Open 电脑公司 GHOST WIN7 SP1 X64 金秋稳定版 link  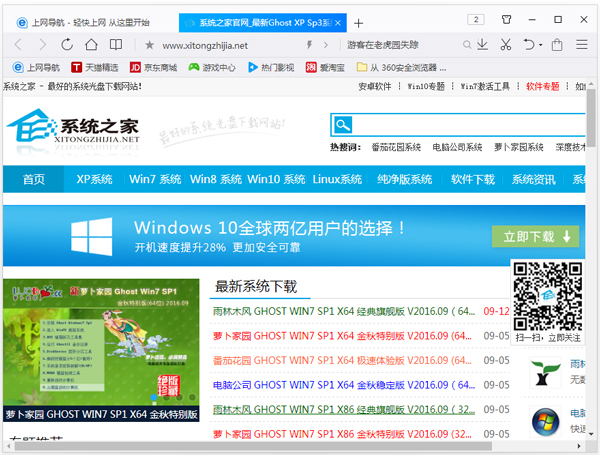[x=344, y=385]
